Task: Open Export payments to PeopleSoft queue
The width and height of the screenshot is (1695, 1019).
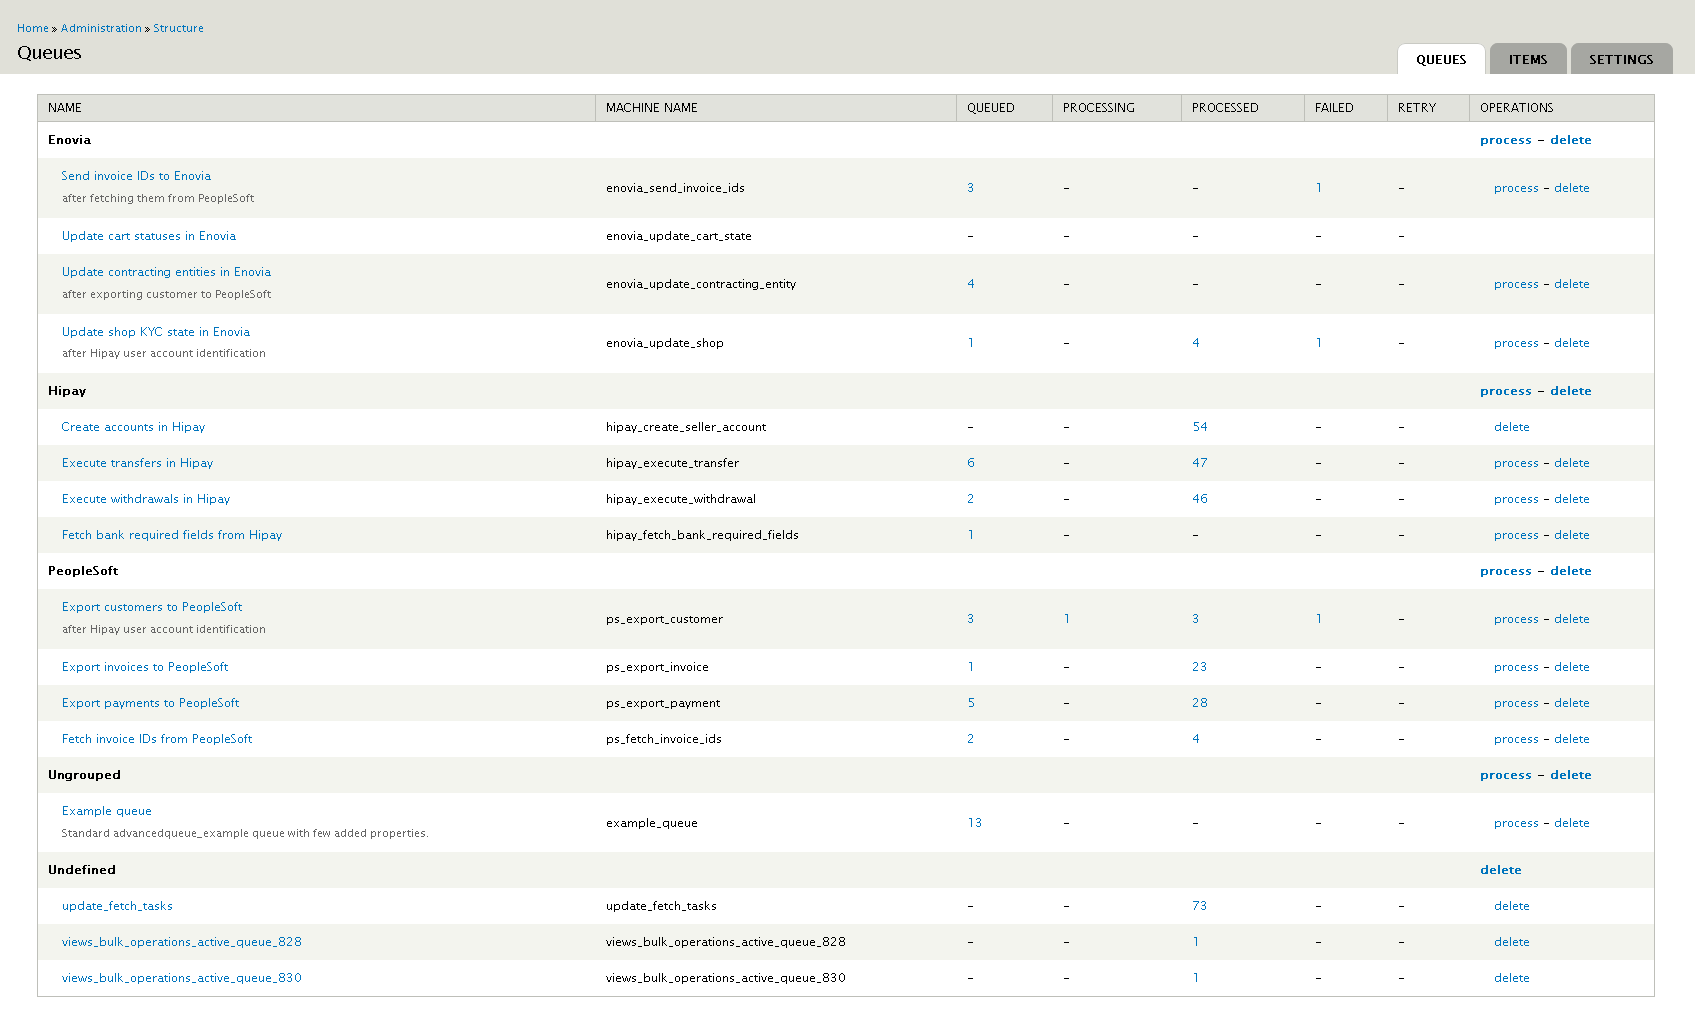Action: (x=151, y=703)
